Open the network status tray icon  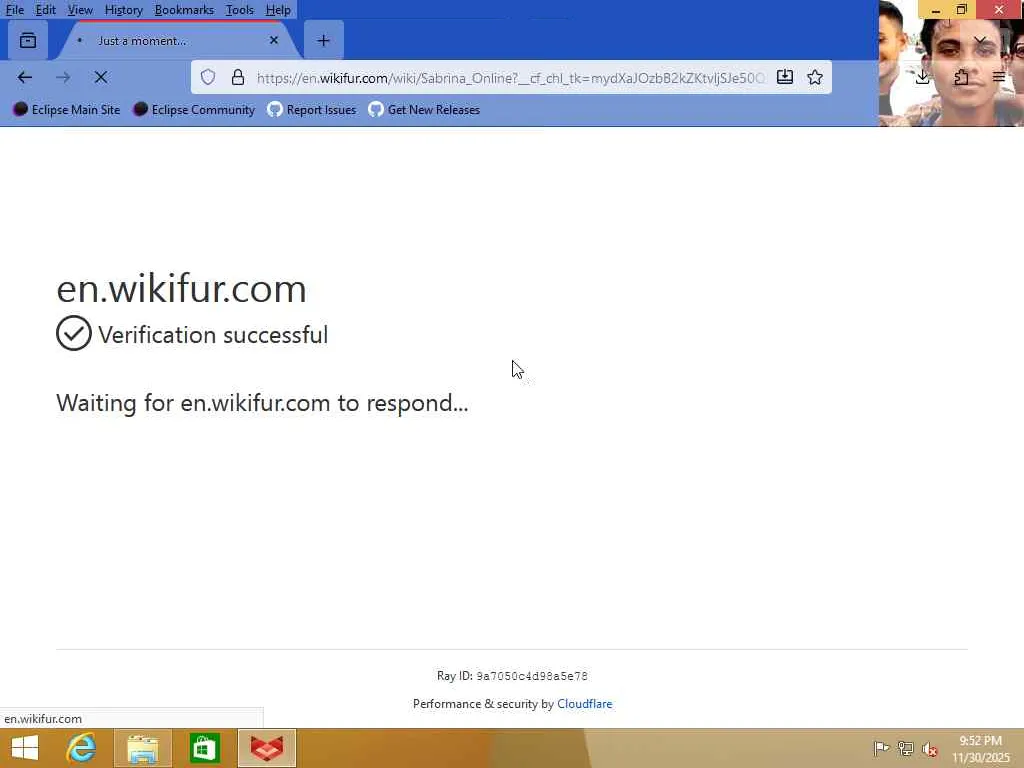coord(905,748)
